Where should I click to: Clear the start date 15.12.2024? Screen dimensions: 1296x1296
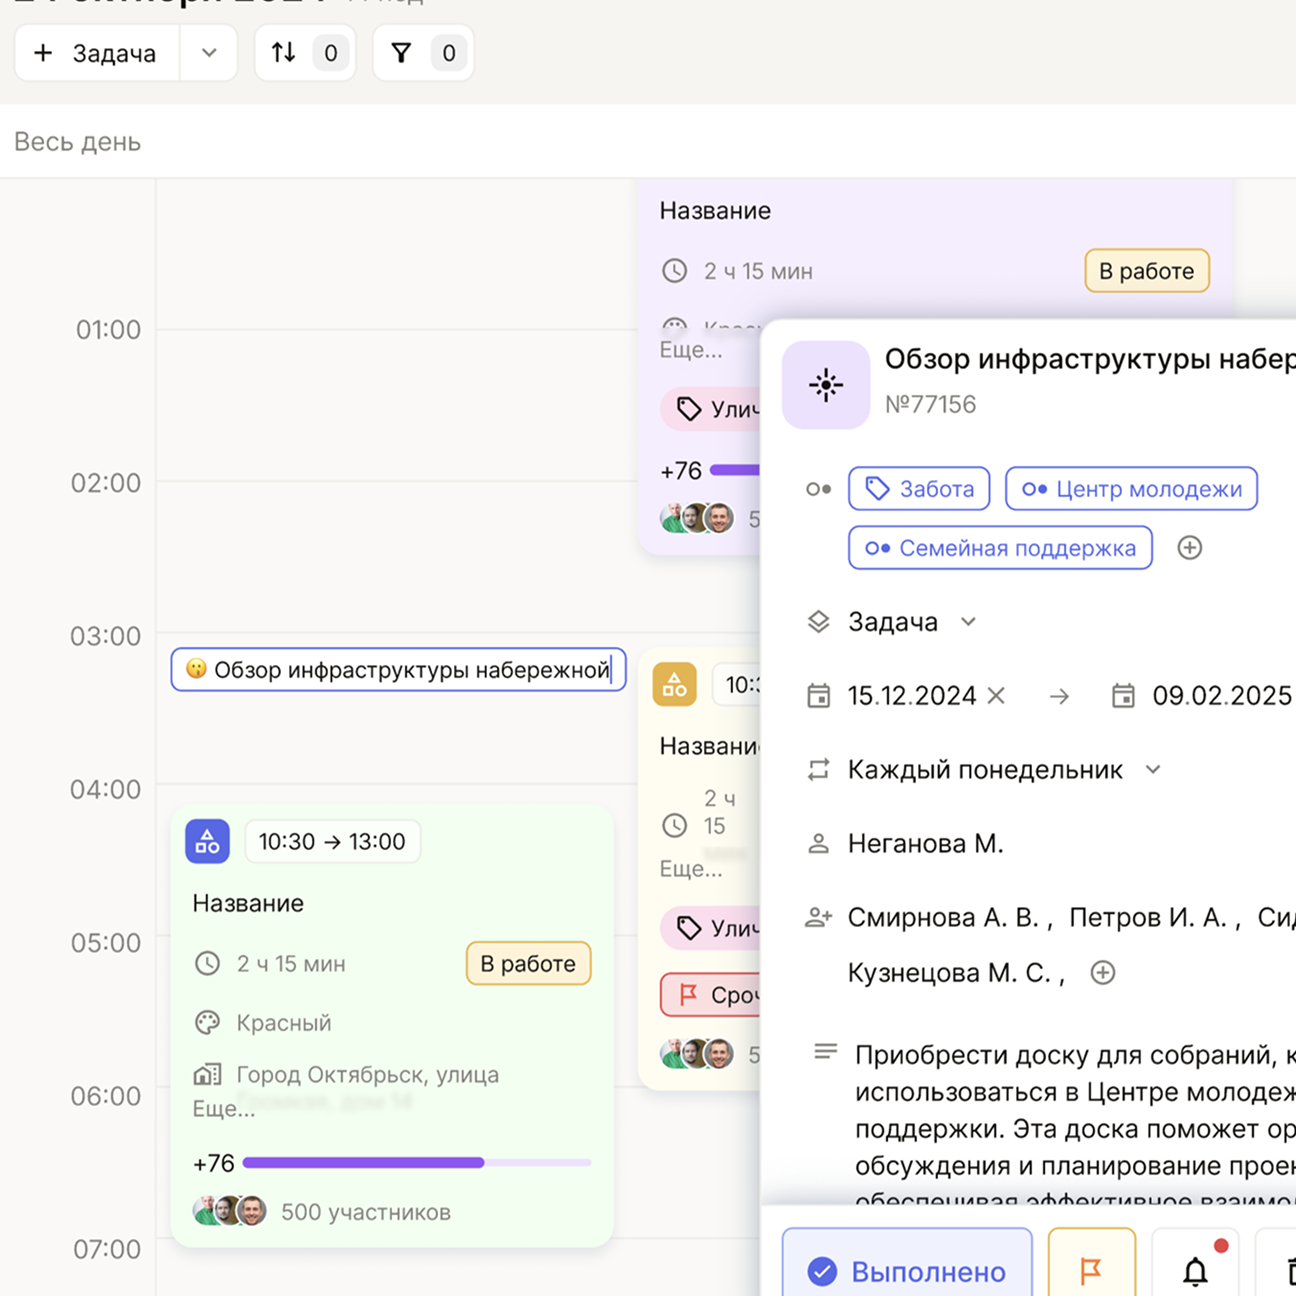pos(996,696)
